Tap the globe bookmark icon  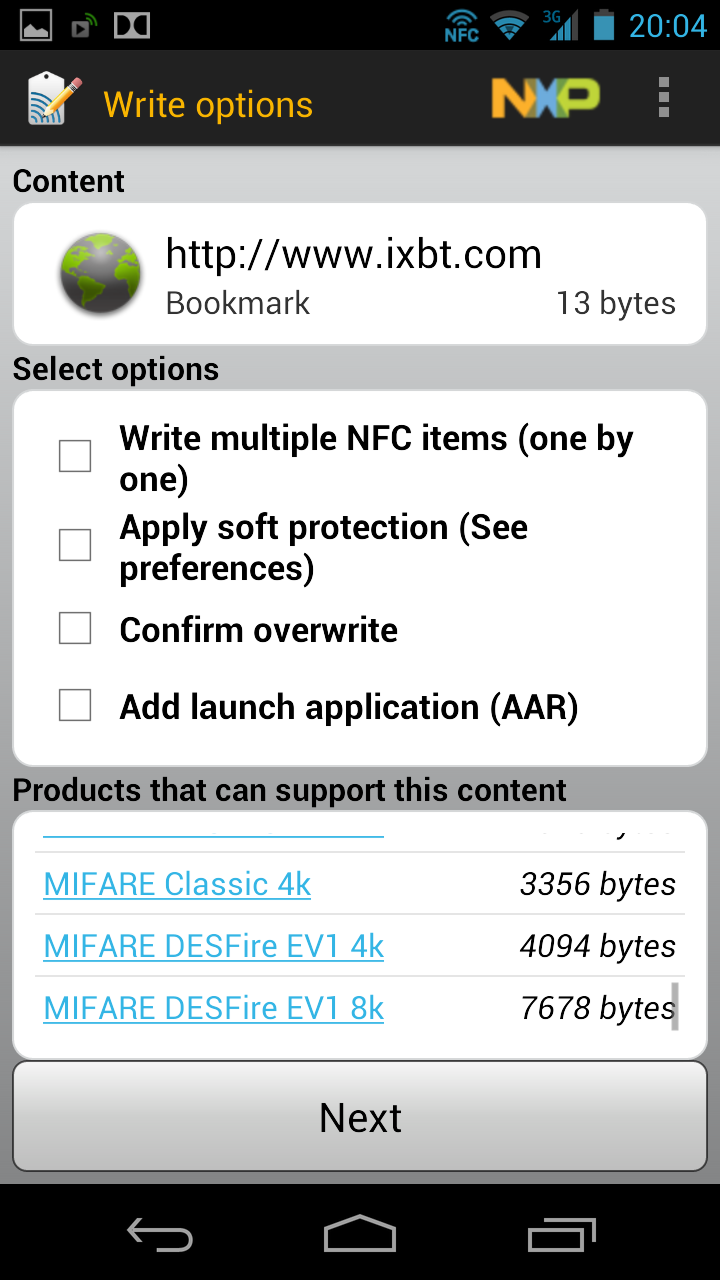point(100,274)
